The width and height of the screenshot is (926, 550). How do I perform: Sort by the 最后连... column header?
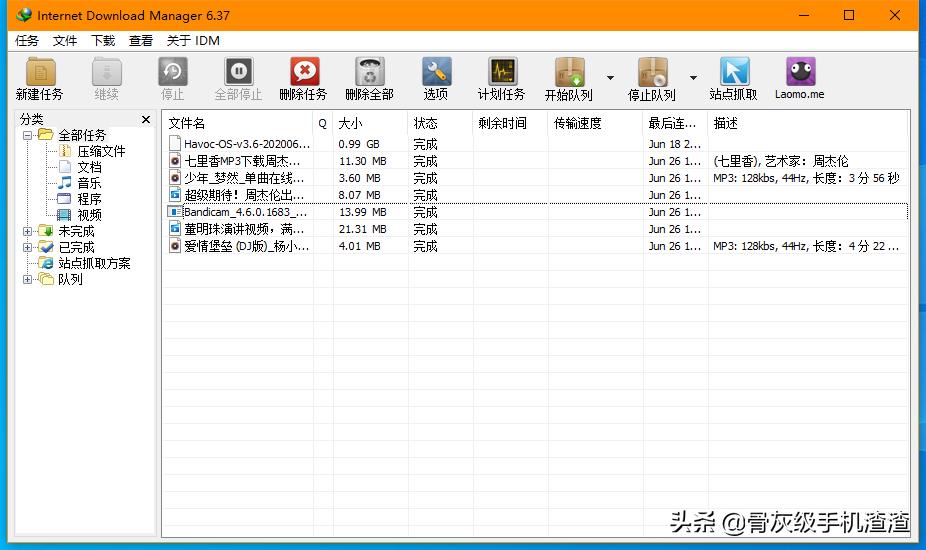tap(675, 123)
